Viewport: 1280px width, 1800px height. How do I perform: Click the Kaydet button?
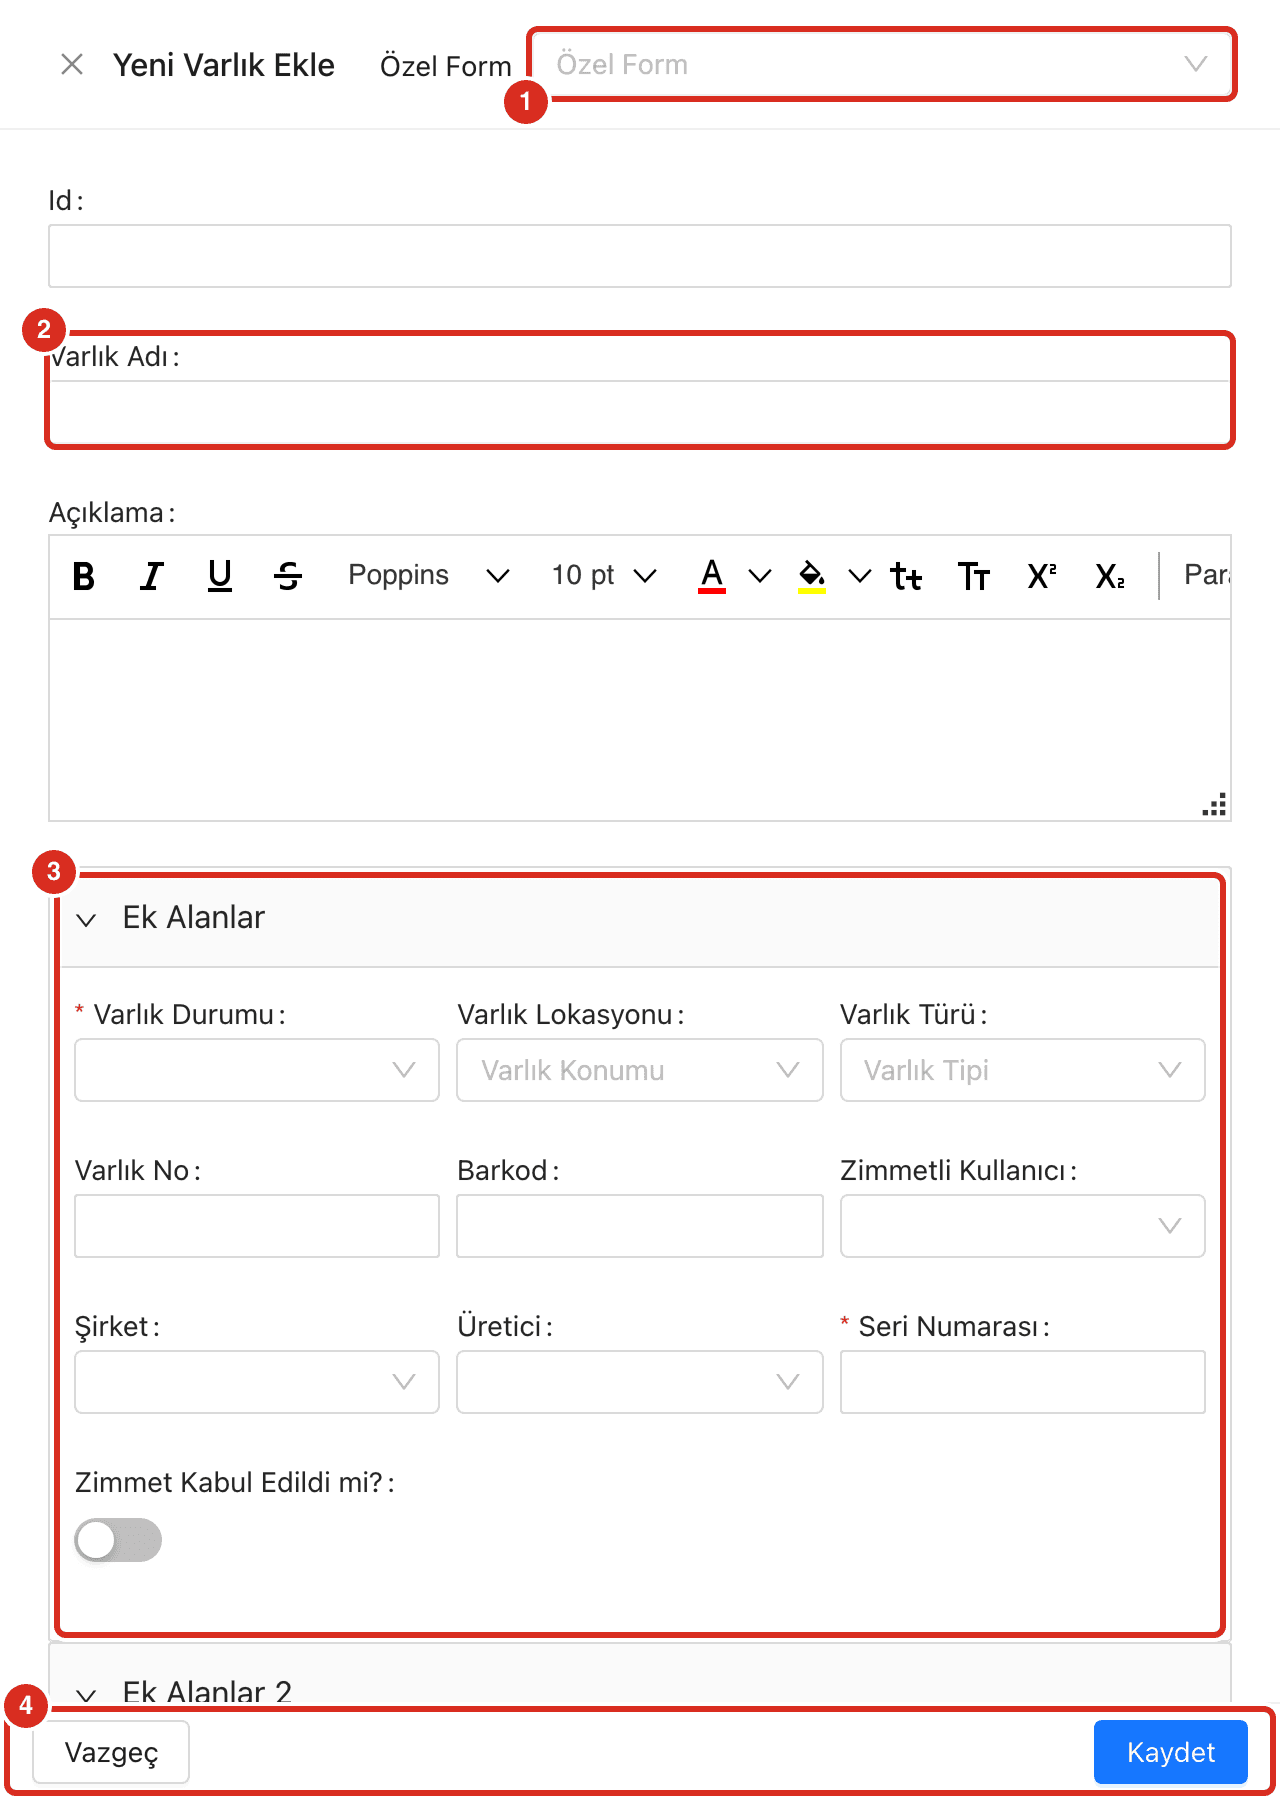(1171, 1752)
